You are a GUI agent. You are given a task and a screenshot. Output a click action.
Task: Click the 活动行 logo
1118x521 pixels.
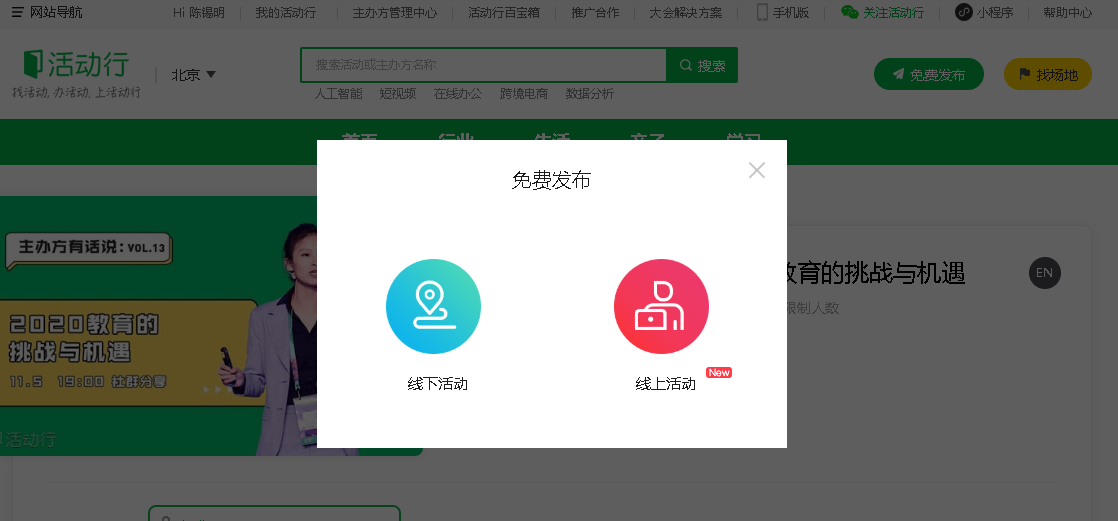[76, 65]
